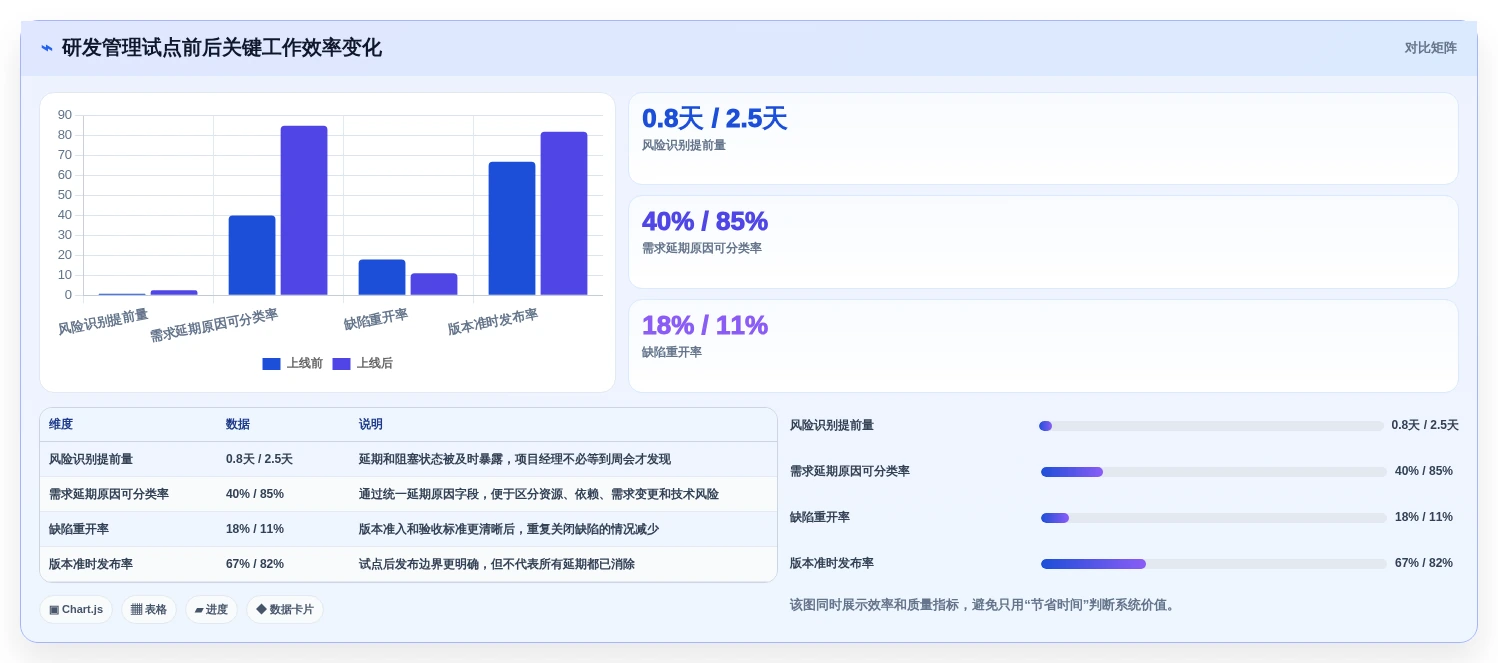1498x663 pixels.
Task: Click the description starting 试点后发布边界更明确
Action: click(497, 565)
